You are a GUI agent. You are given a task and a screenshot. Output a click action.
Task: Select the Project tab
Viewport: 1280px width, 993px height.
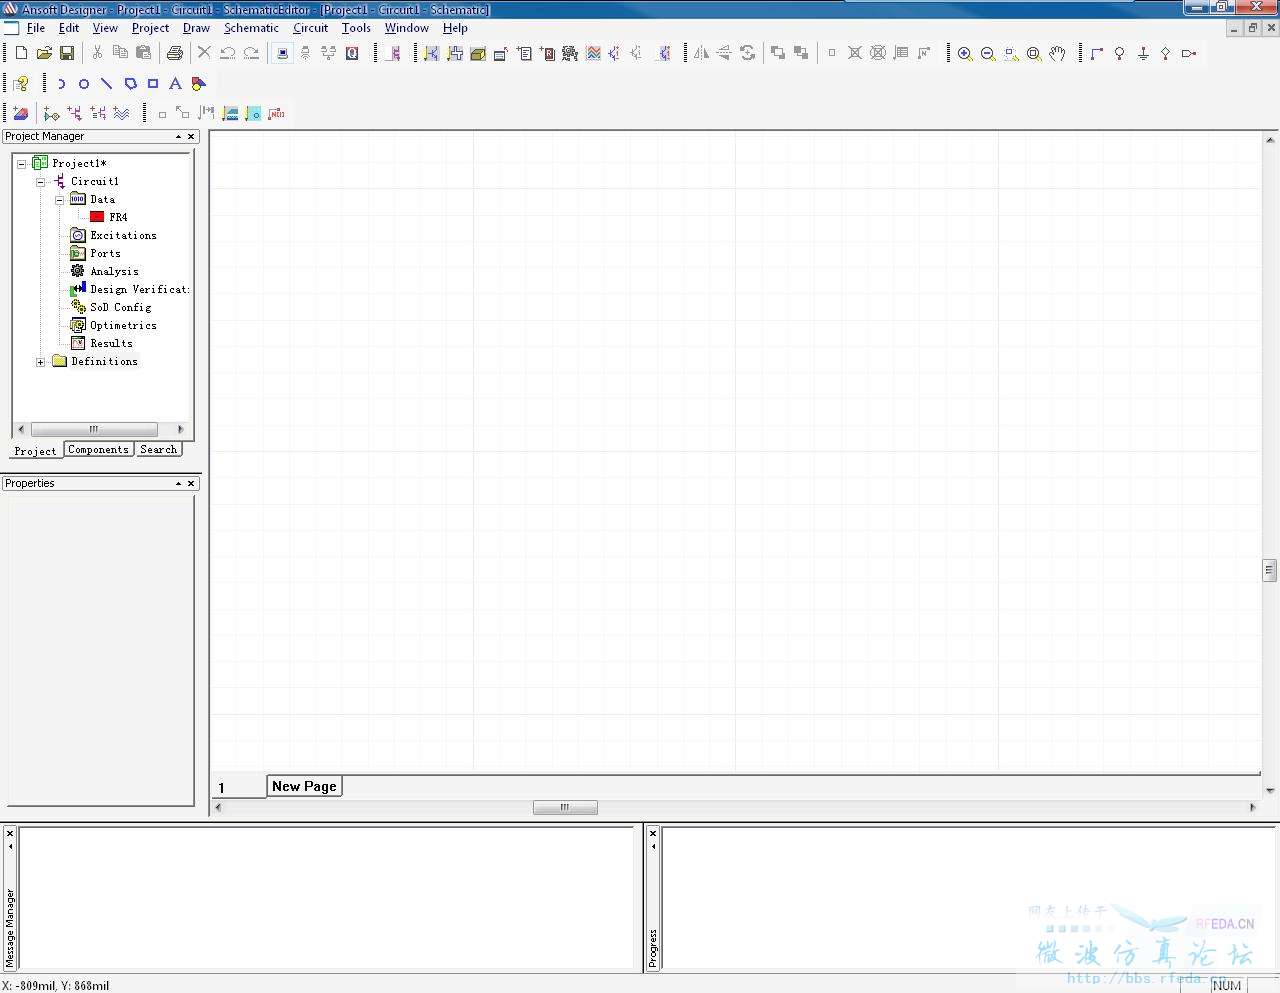coord(36,451)
